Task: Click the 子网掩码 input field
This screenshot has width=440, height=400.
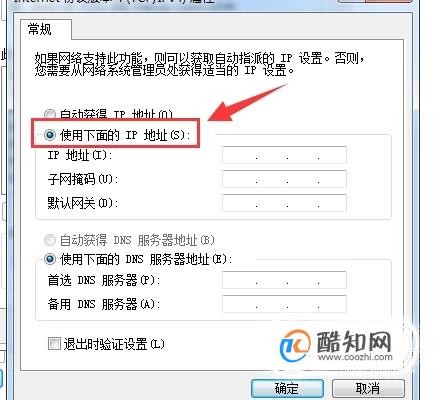Action: pos(284,179)
